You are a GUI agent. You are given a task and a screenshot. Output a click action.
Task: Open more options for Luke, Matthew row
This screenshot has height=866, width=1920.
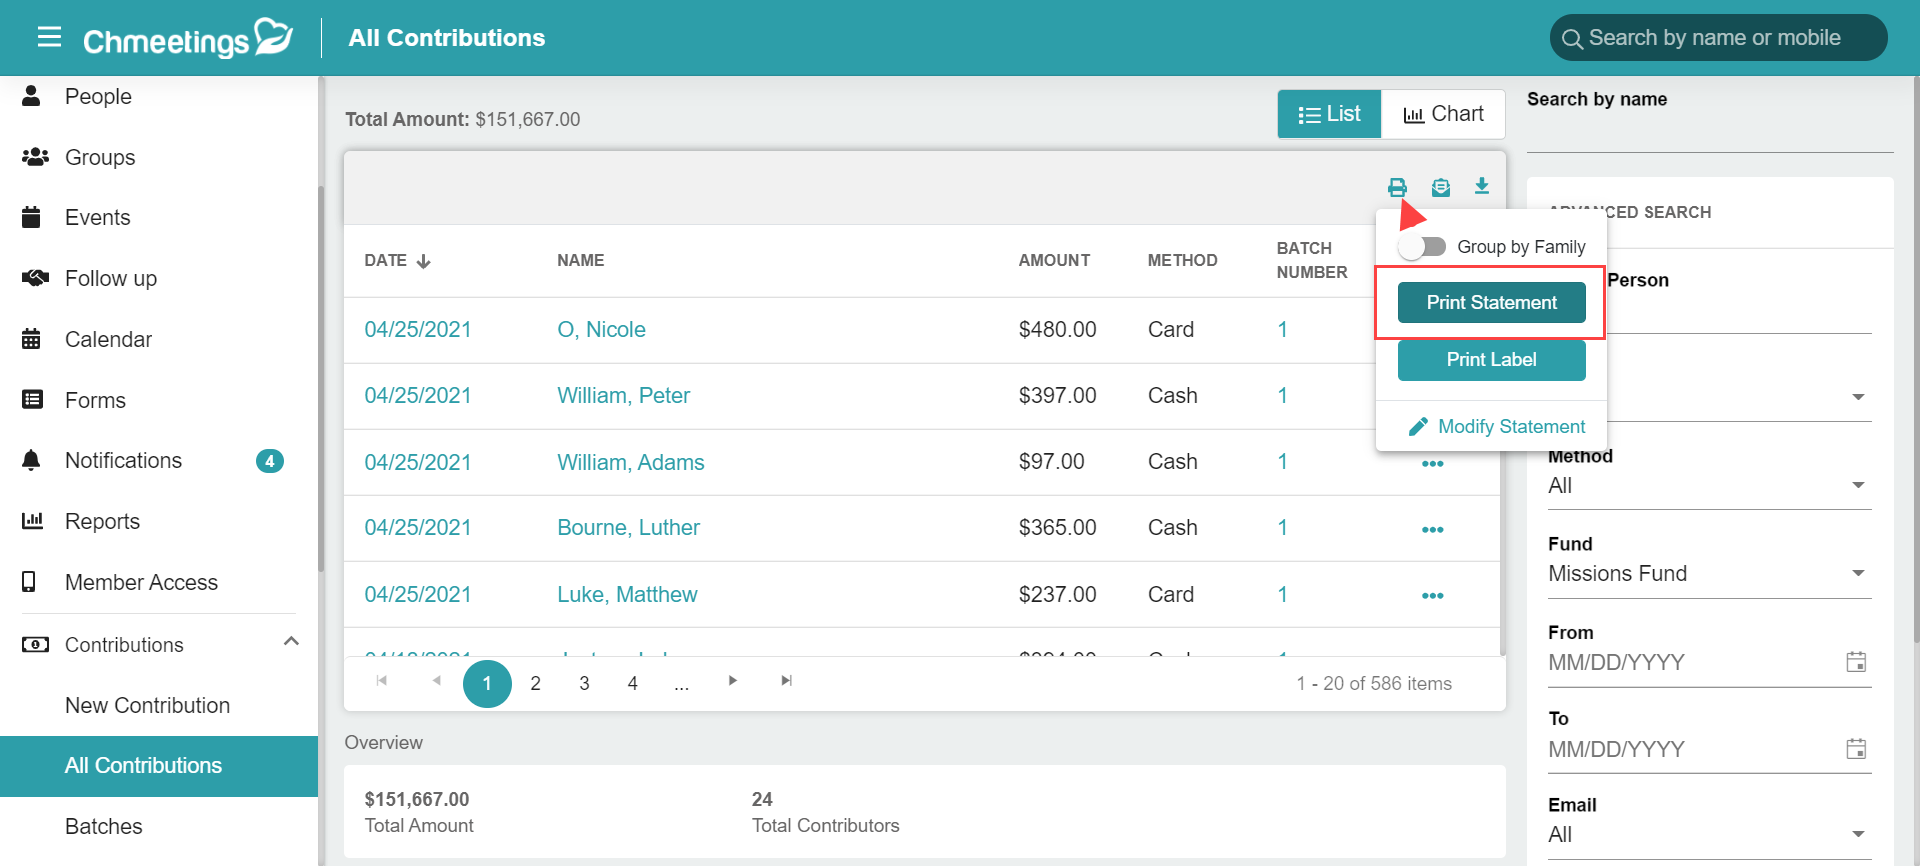point(1432,596)
